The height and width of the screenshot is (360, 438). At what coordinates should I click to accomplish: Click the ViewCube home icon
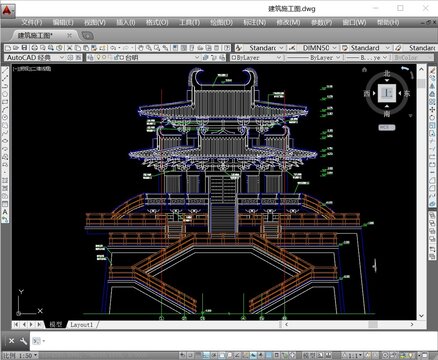(364, 70)
